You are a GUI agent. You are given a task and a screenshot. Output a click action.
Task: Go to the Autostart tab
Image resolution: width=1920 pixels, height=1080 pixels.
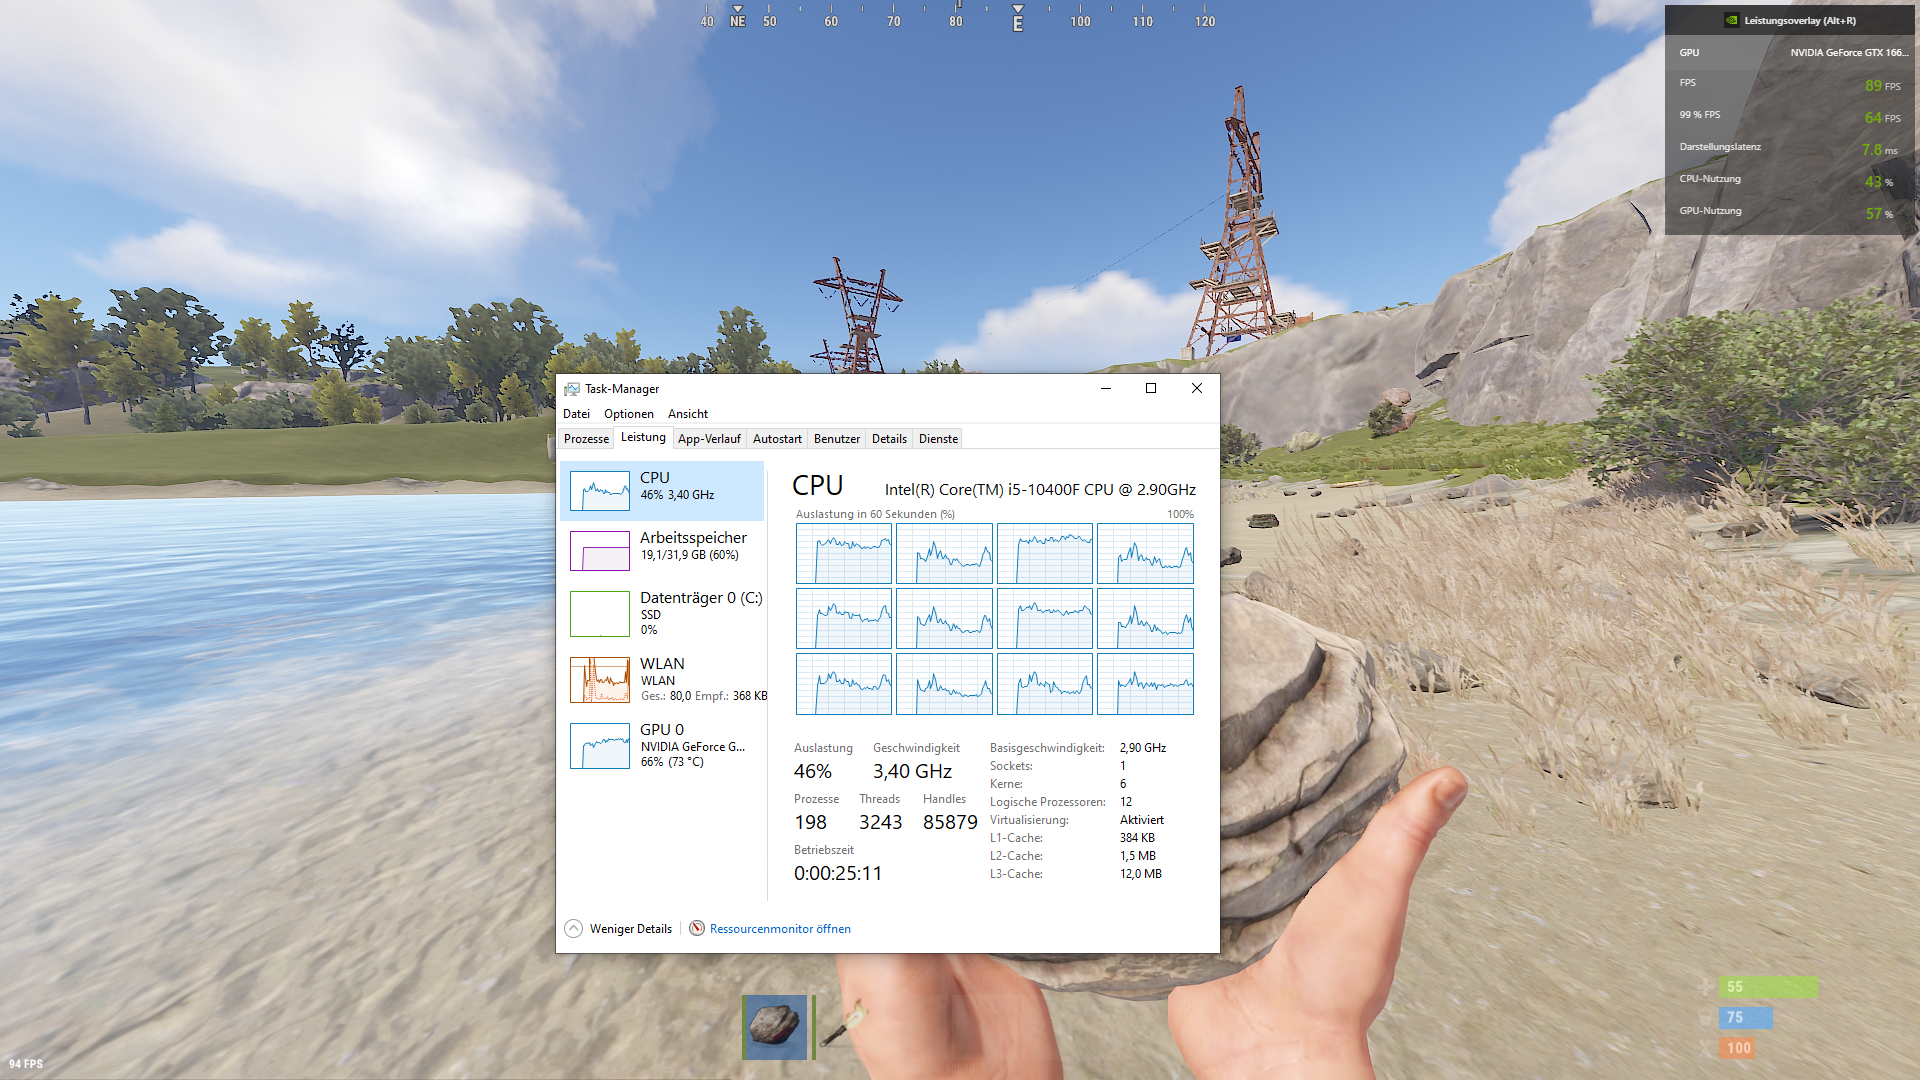(x=777, y=439)
